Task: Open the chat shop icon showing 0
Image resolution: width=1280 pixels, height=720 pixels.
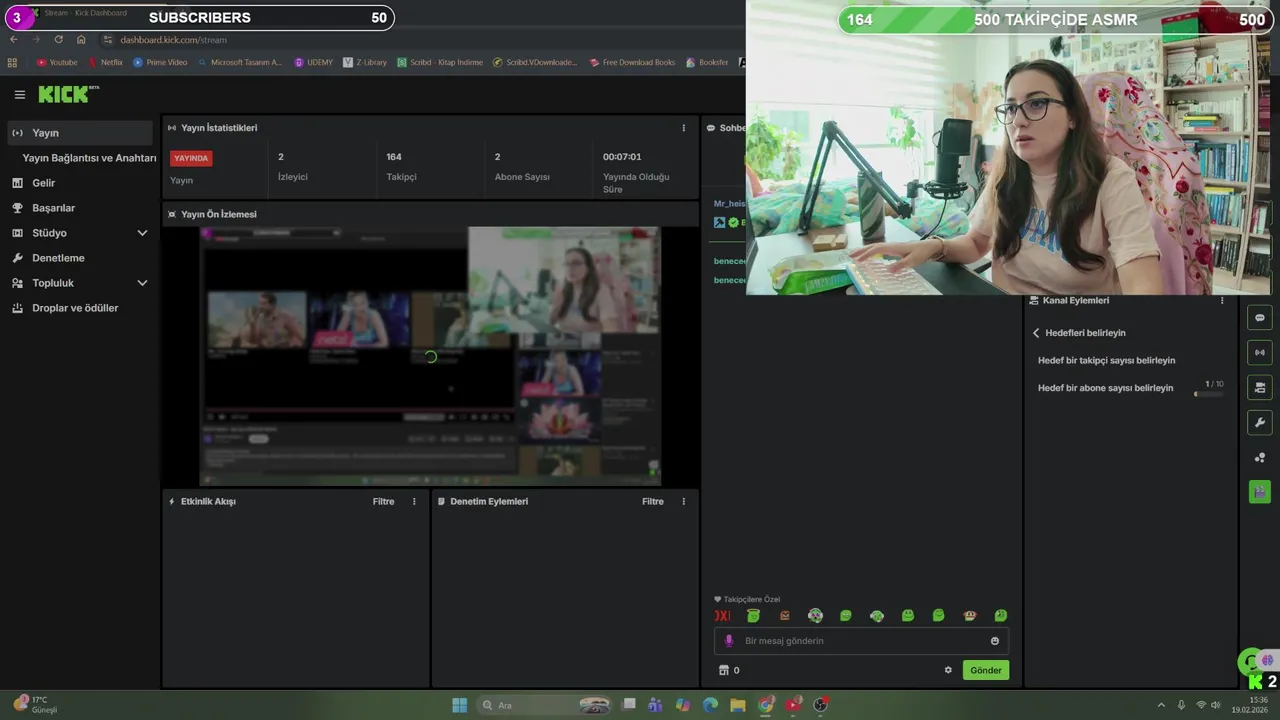Action: [729, 670]
